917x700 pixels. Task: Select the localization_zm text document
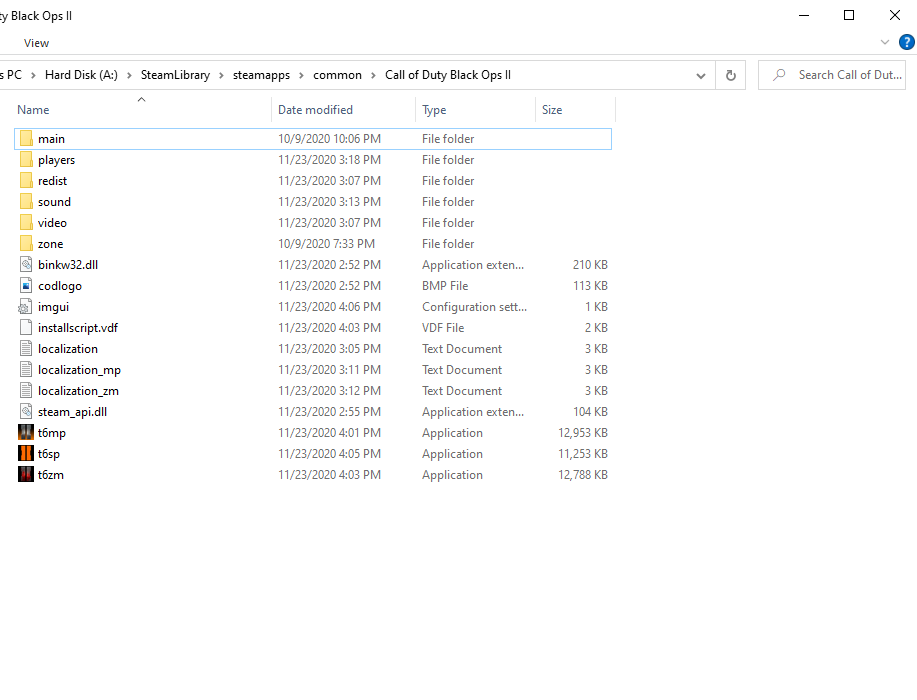(x=78, y=391)
